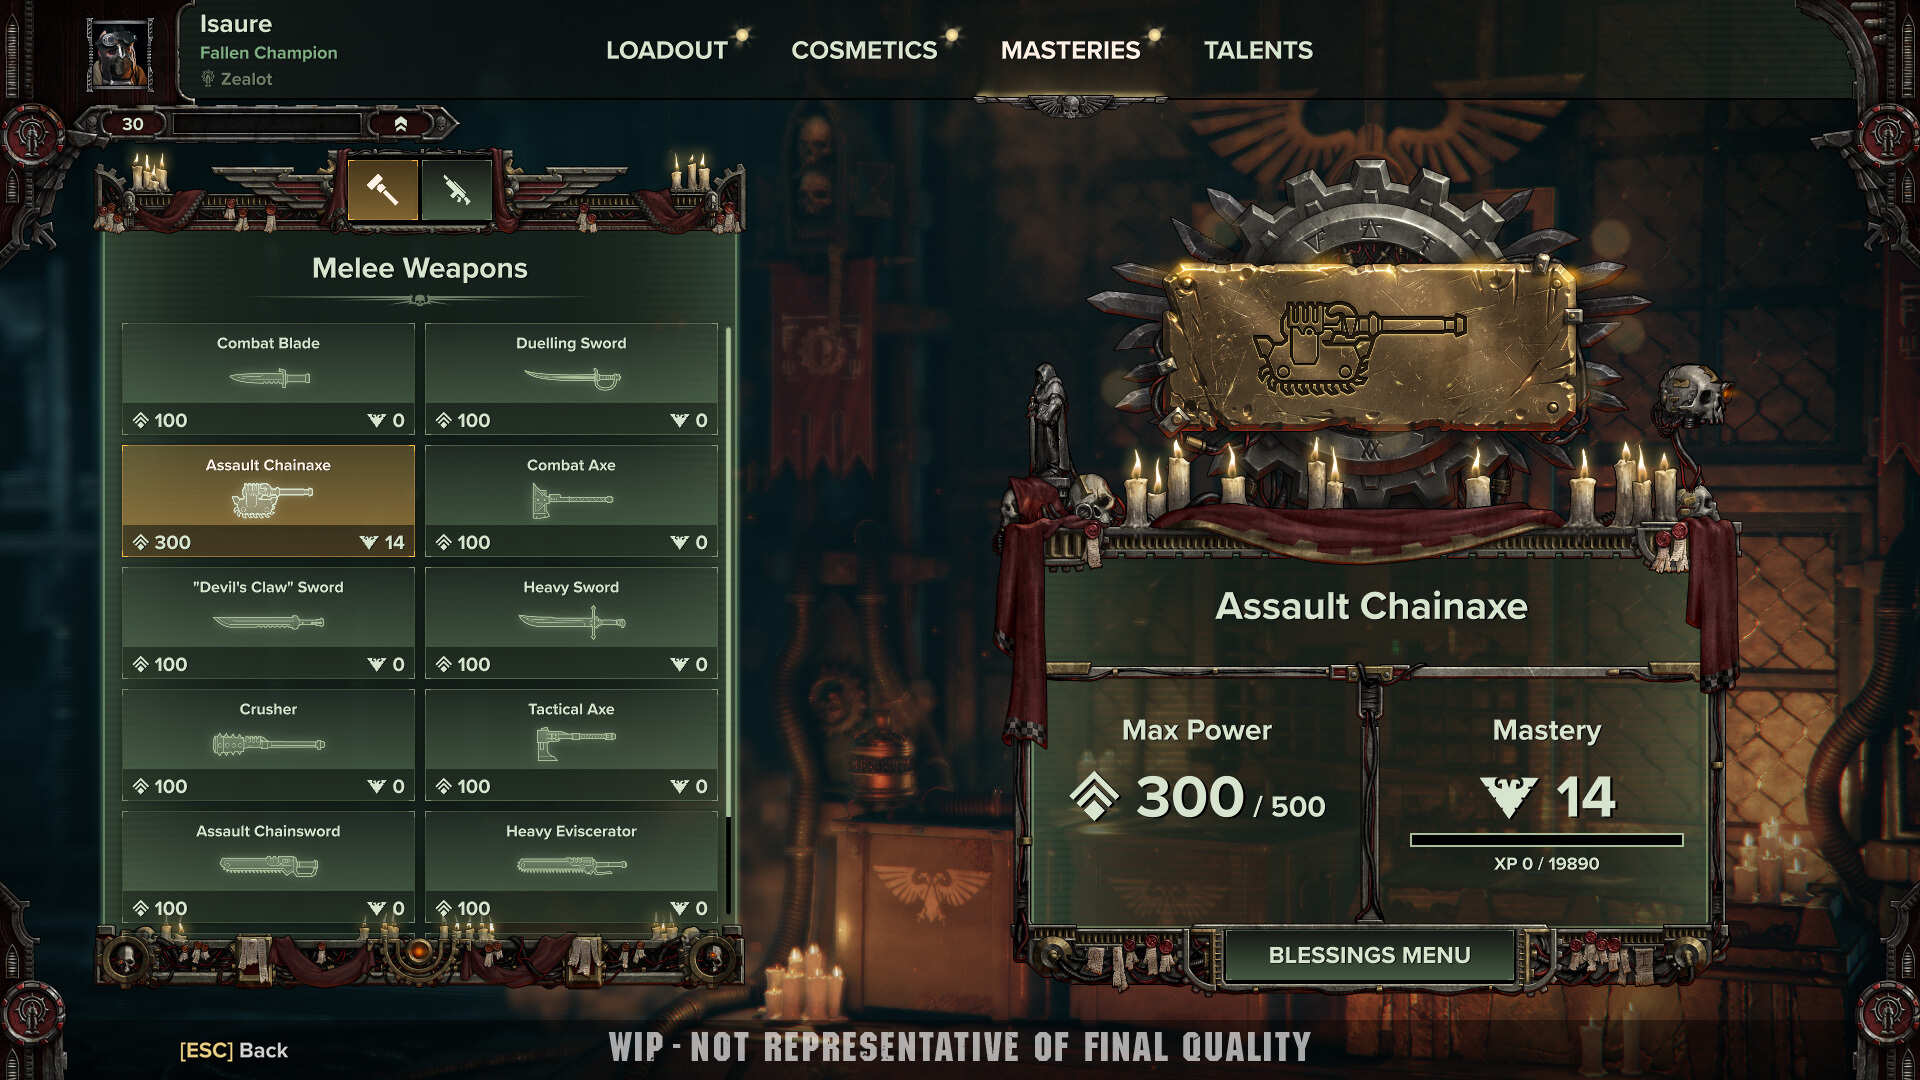Click the Combat Blade weapon icon
Image resolution: width=1920 pixels, height=1080 pixels.
pyautogui.click(x=268, y=377)
